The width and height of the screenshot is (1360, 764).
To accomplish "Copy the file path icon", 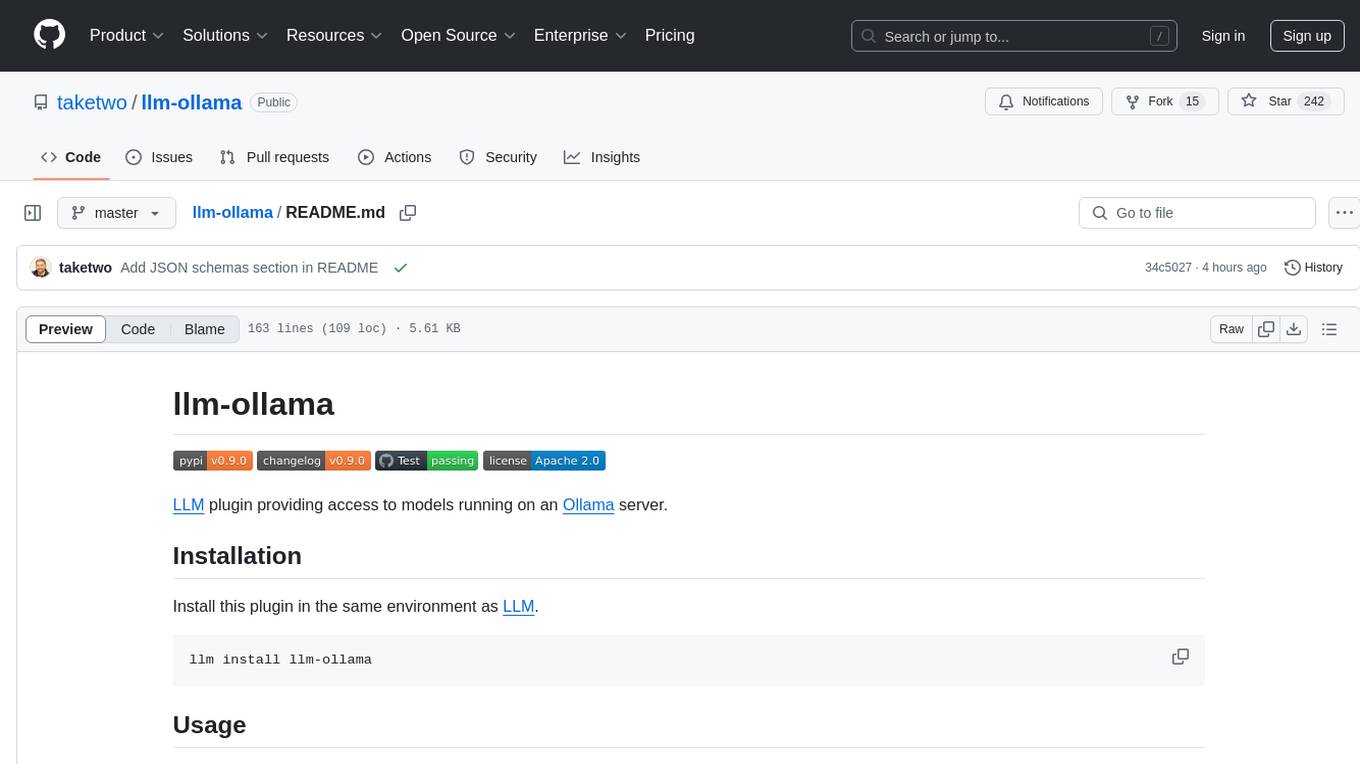I will (407, 212).
